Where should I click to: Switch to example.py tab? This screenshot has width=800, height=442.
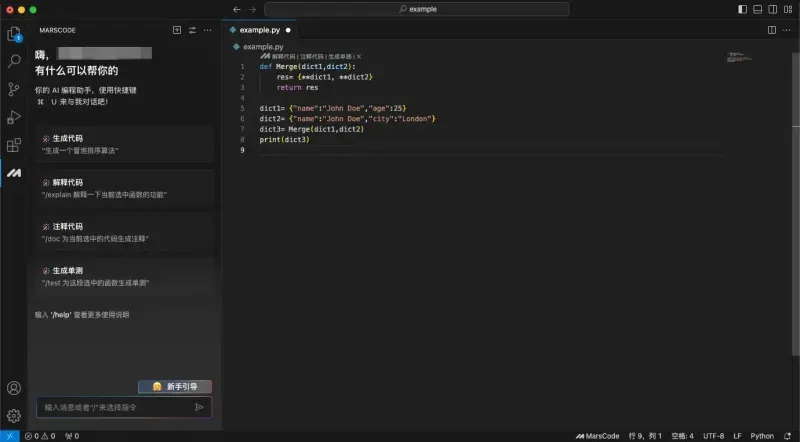pos(259,30)
